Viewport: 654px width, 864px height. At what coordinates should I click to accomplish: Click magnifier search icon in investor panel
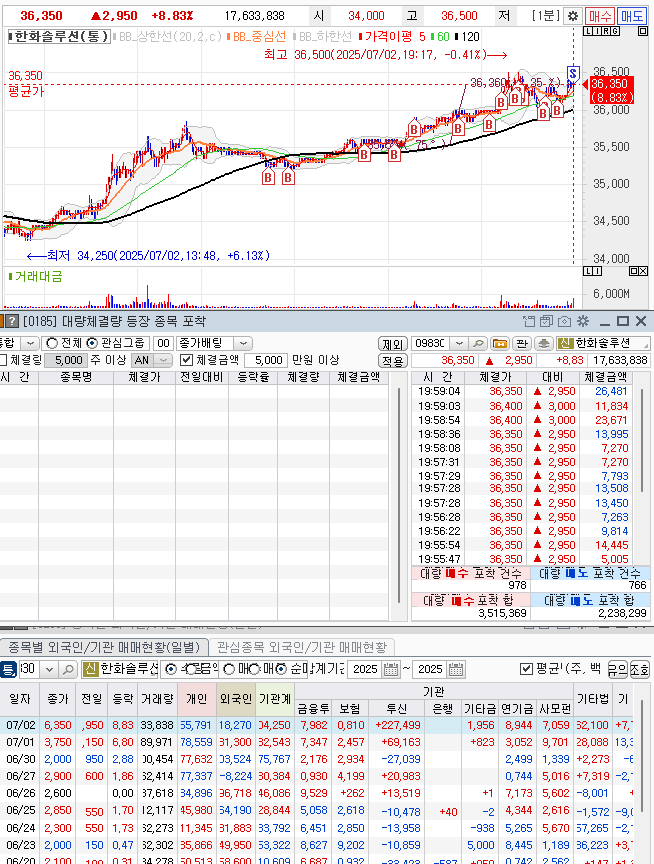pyautogui.click(x=68, y=669)
